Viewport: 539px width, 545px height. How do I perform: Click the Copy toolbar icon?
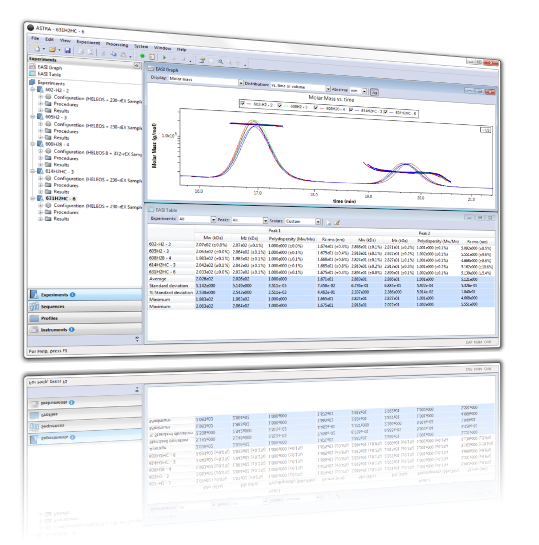click(x=114, y=54)
